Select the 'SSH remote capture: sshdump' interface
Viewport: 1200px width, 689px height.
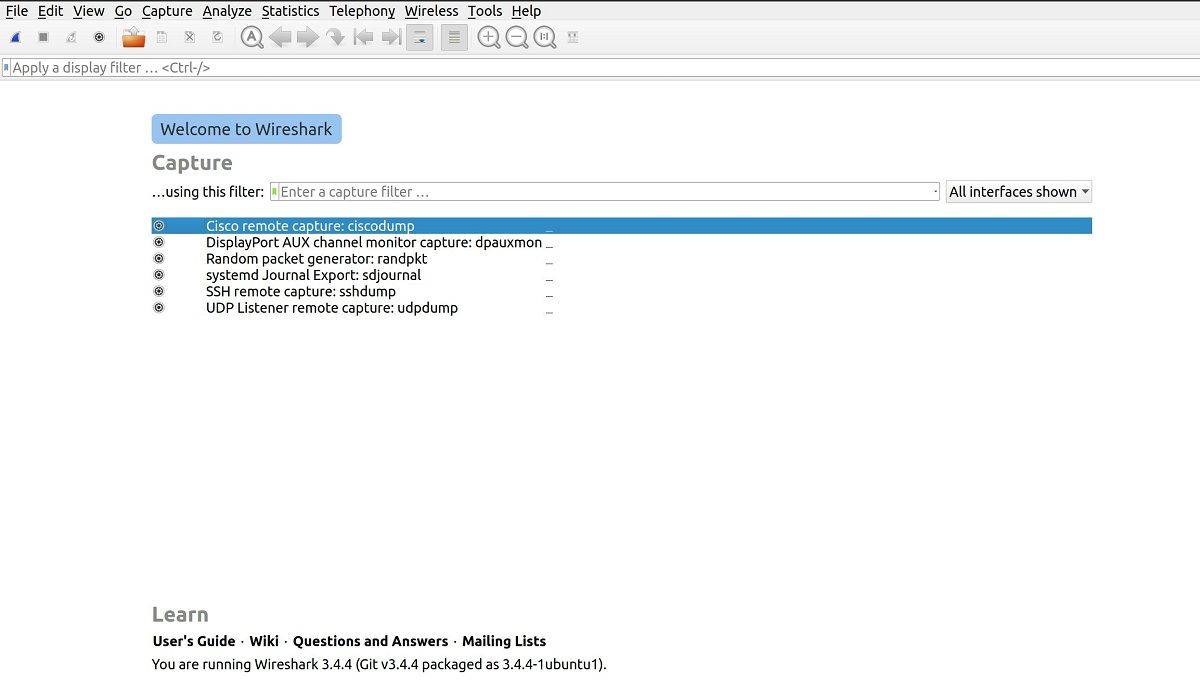(621, 291)
